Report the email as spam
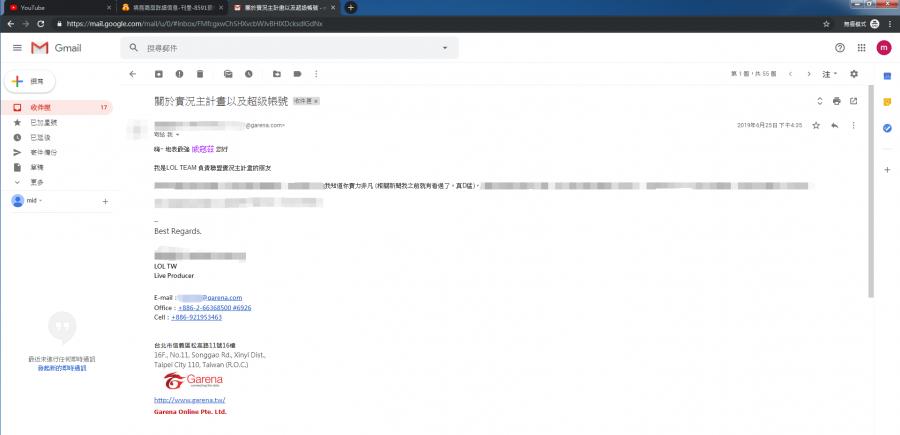 point(179,74)
